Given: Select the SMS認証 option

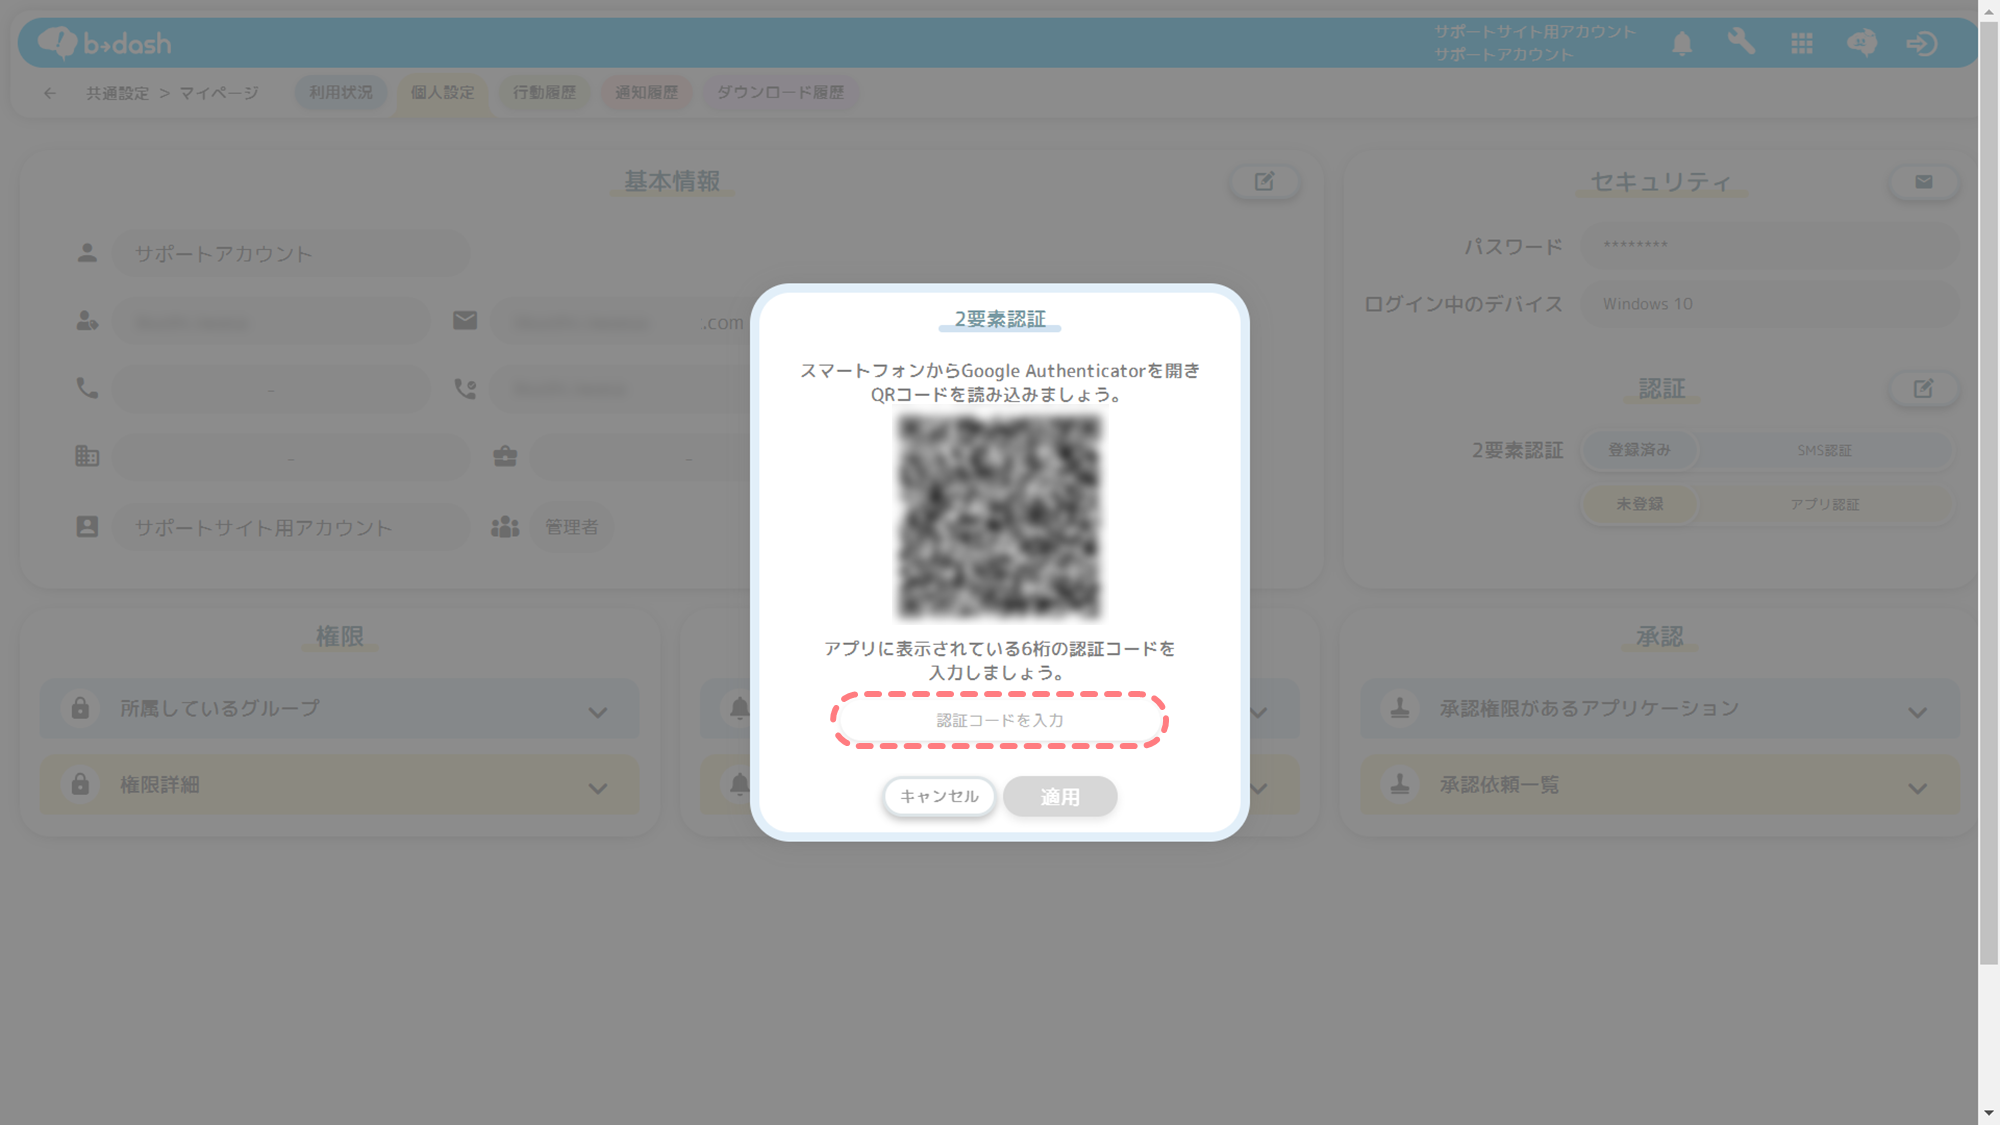Looking at the screenshot, I should click(1824, 450).
